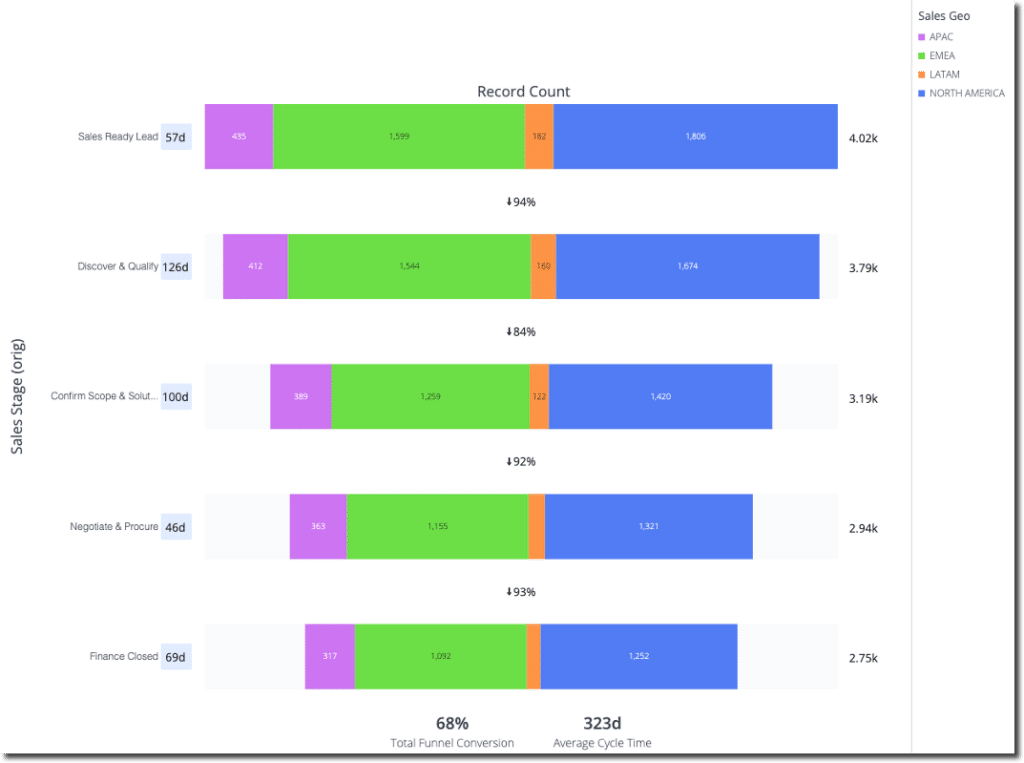Click the APAC purple legend swatch
Screen dimensions: 1024x763
pos(921,37)
